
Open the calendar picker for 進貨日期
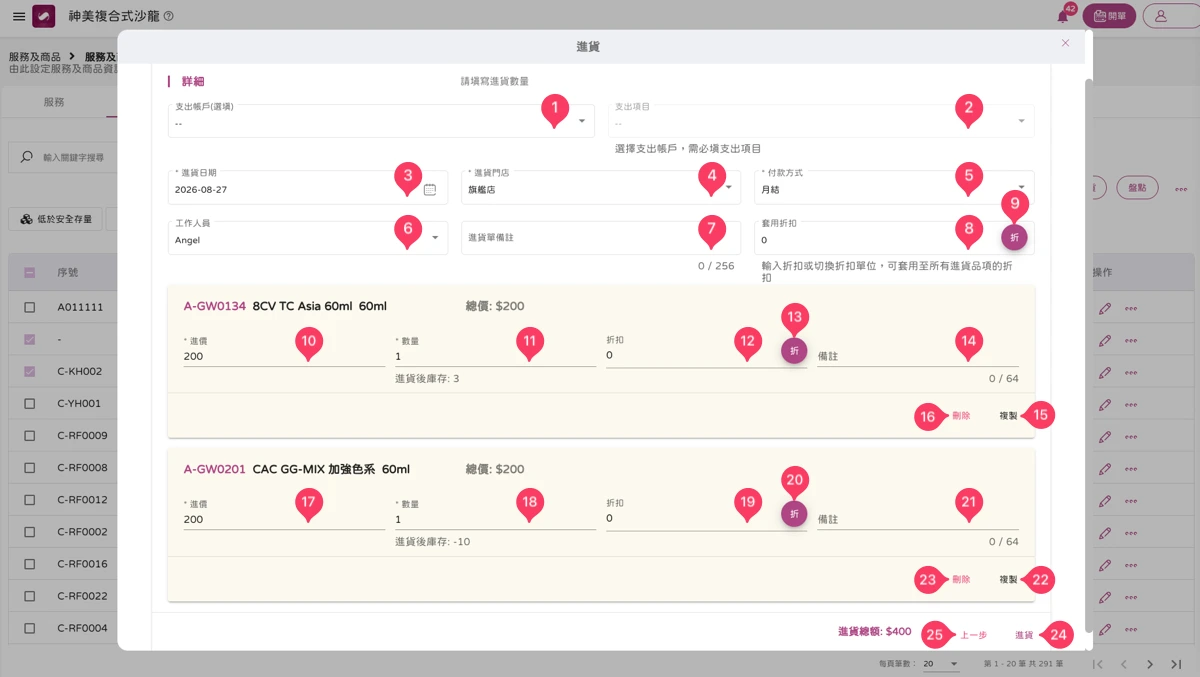click(x=430, y=189)
